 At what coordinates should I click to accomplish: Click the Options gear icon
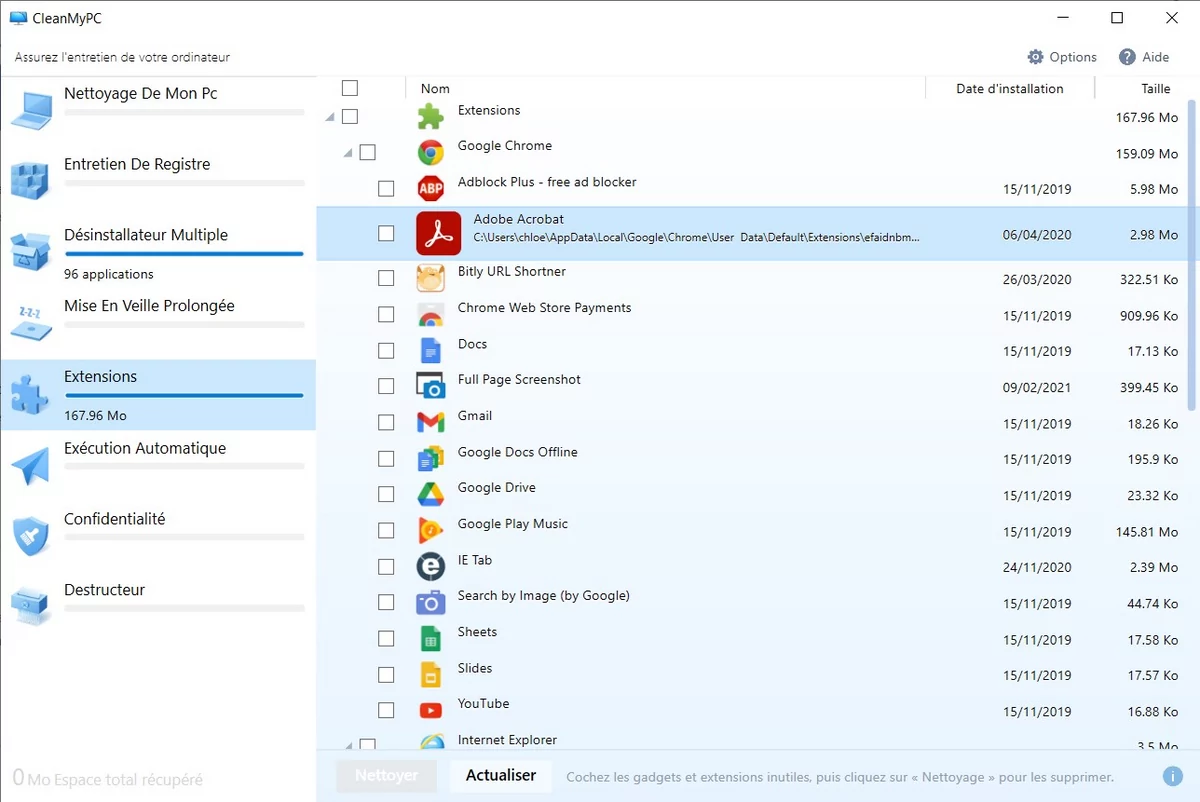[x=1035, y=57]
